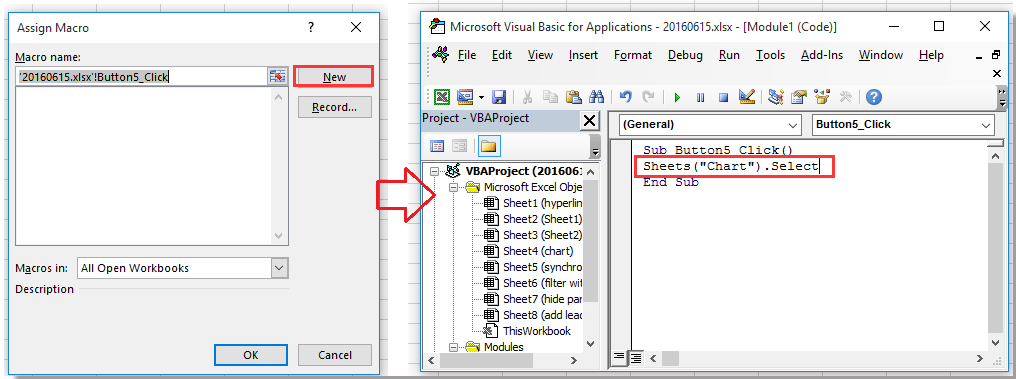Screen dimensions: 1016x379
Task: Click Sheets("Chart").Select code line
Action: pos(731,167)
